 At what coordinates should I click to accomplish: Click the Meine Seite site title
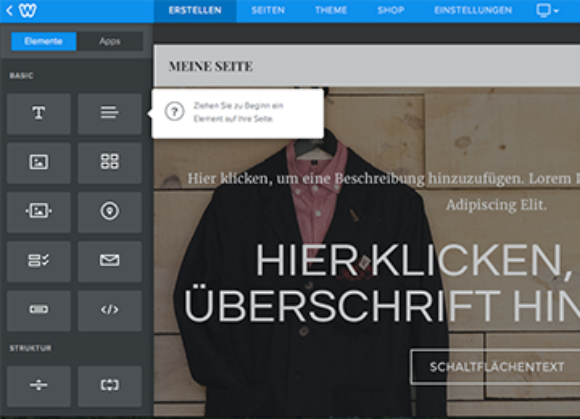(211, 66)
